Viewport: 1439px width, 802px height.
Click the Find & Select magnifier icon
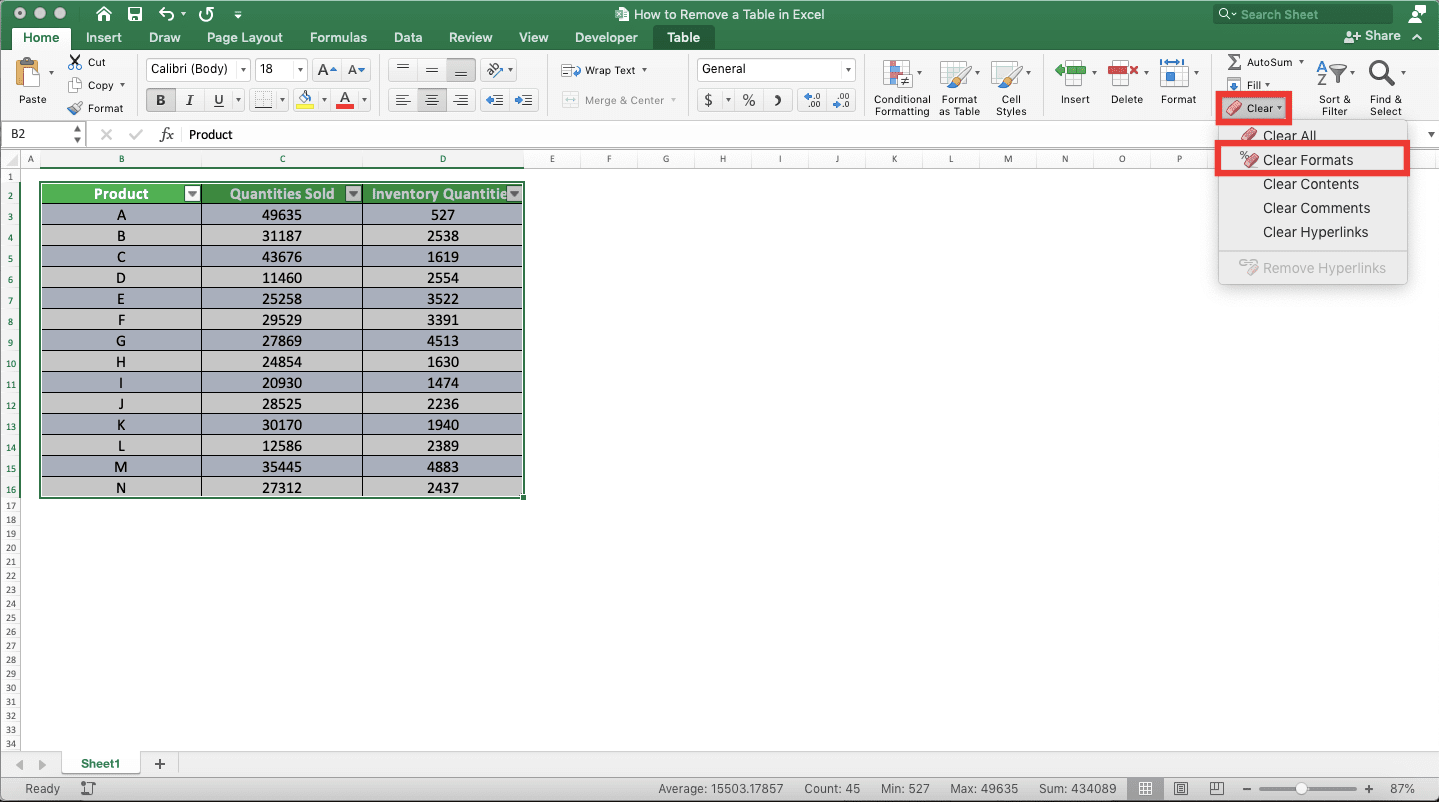pyautogui.click(x=1382, y=74)
